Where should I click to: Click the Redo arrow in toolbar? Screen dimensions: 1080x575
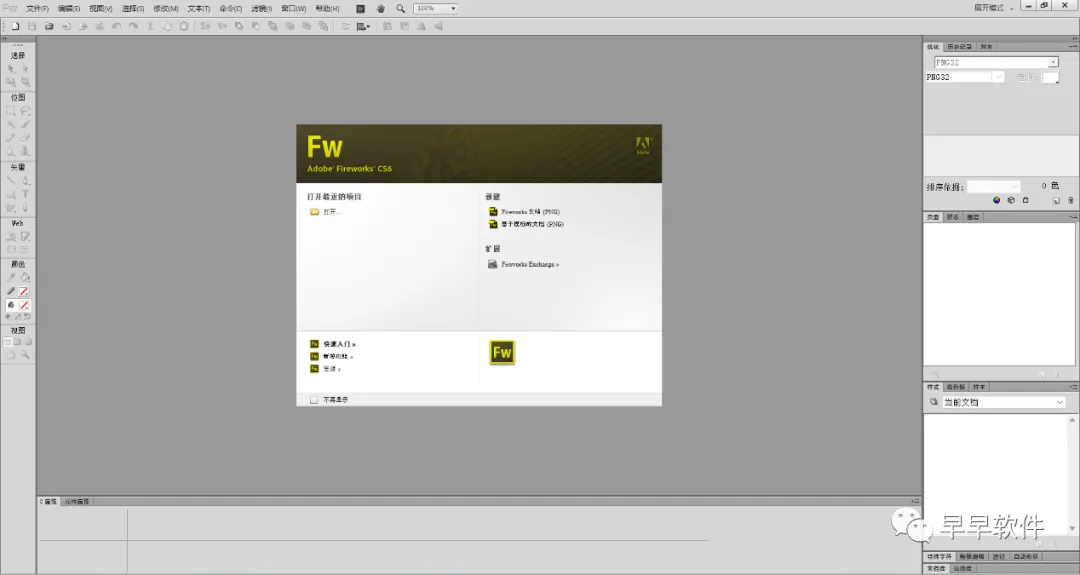[133, 26]
